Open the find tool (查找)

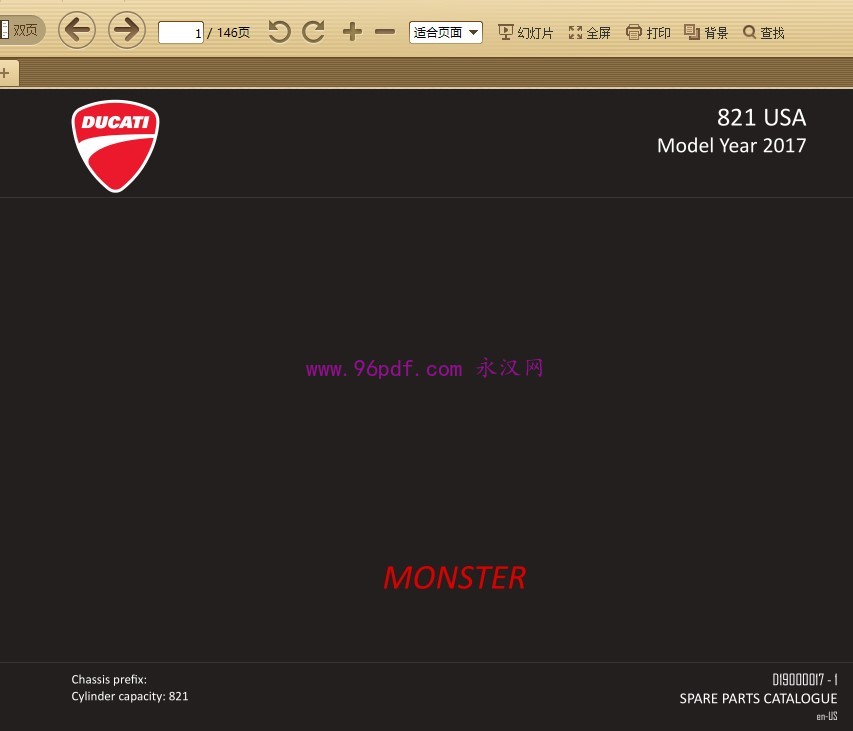[764, 33]
